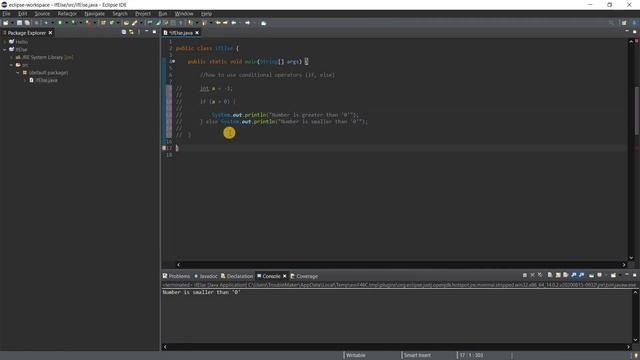This screenshot has width=640, height=360.
Task: Click the New Java Class icon
Action: pos(111,23)
